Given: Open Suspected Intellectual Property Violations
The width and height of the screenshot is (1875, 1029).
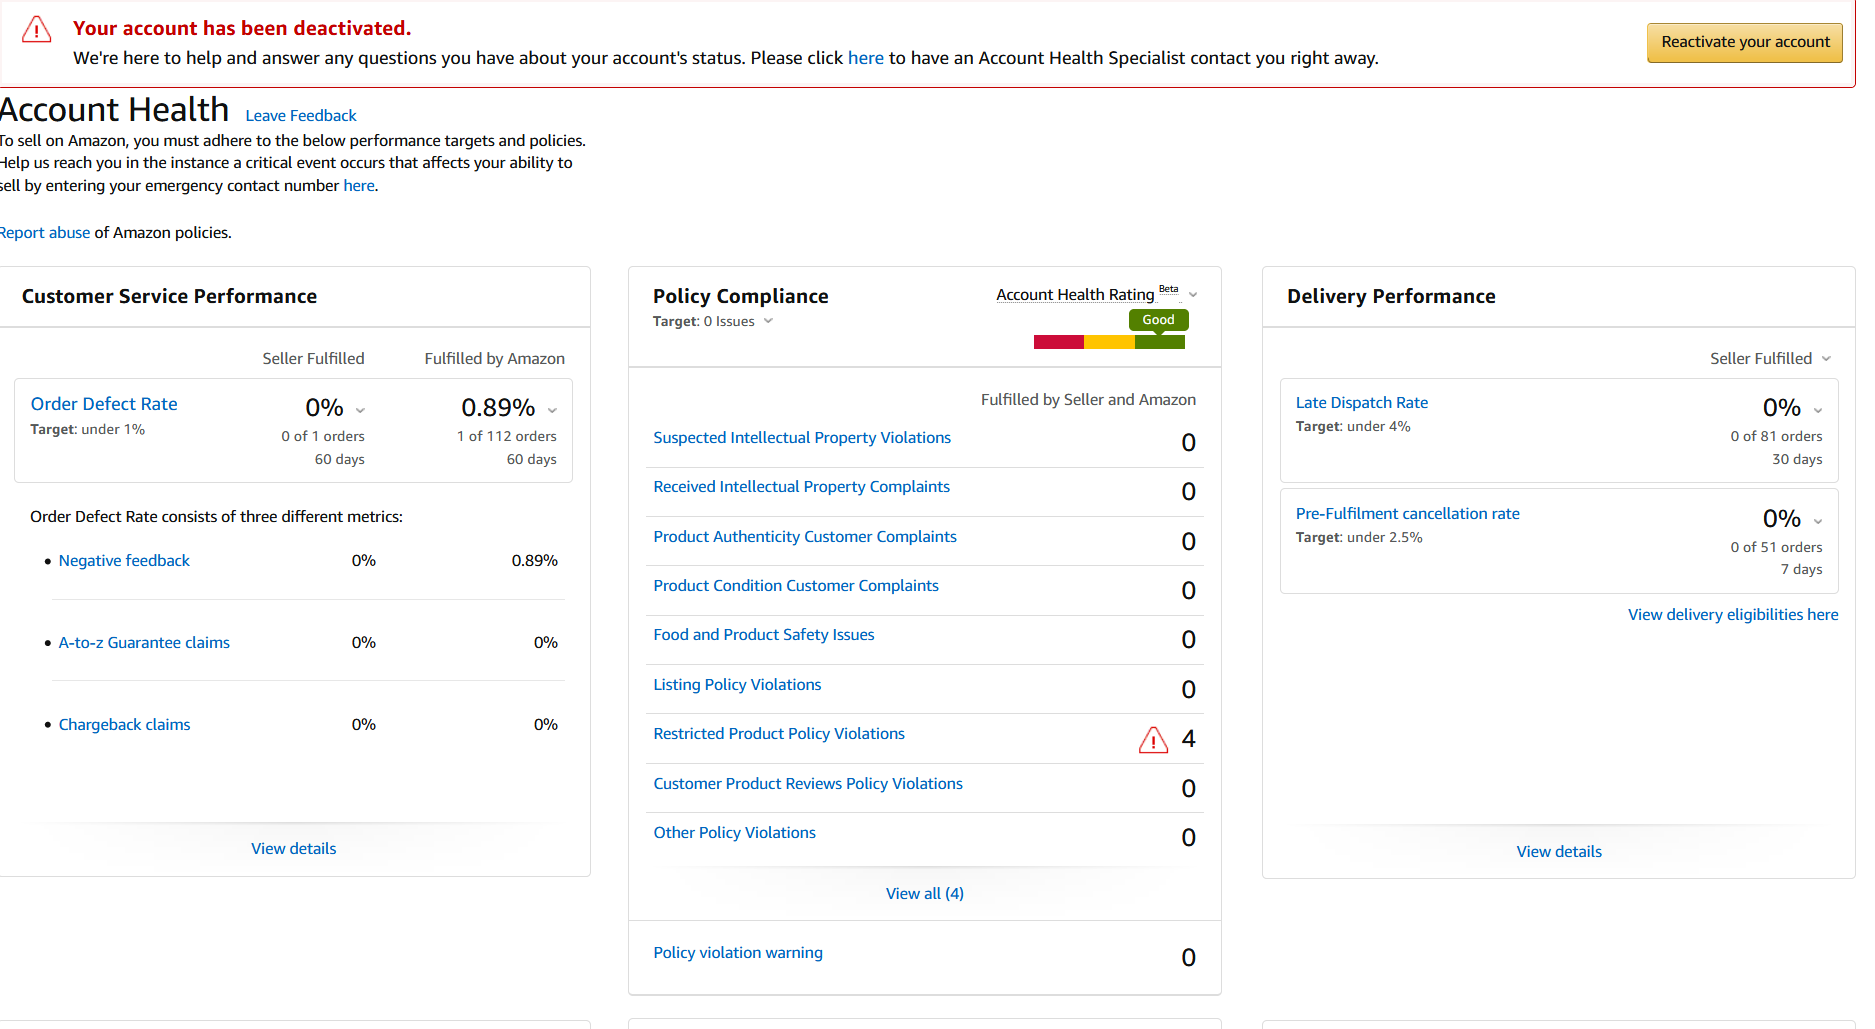Looking at the screenshot, I should pyautogui.click(x=802, y=438).
